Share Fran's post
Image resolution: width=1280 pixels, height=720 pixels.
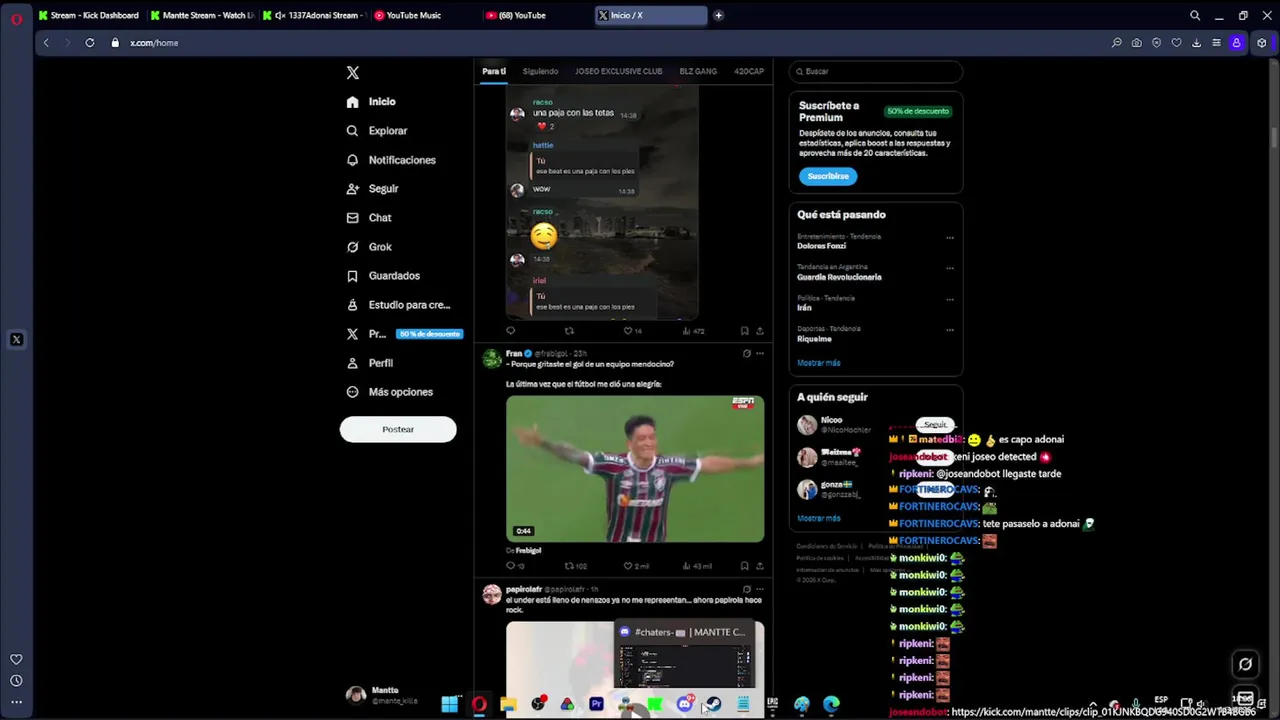[x=760, y=566]
